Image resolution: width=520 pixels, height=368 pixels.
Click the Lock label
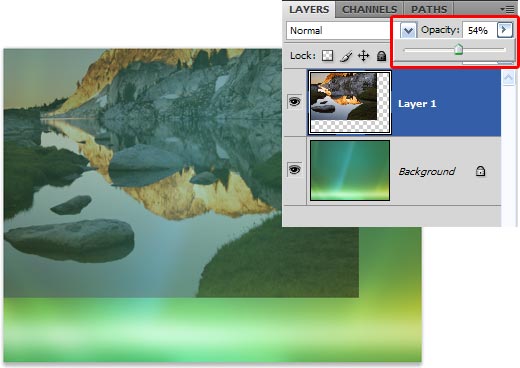(302, 55)
